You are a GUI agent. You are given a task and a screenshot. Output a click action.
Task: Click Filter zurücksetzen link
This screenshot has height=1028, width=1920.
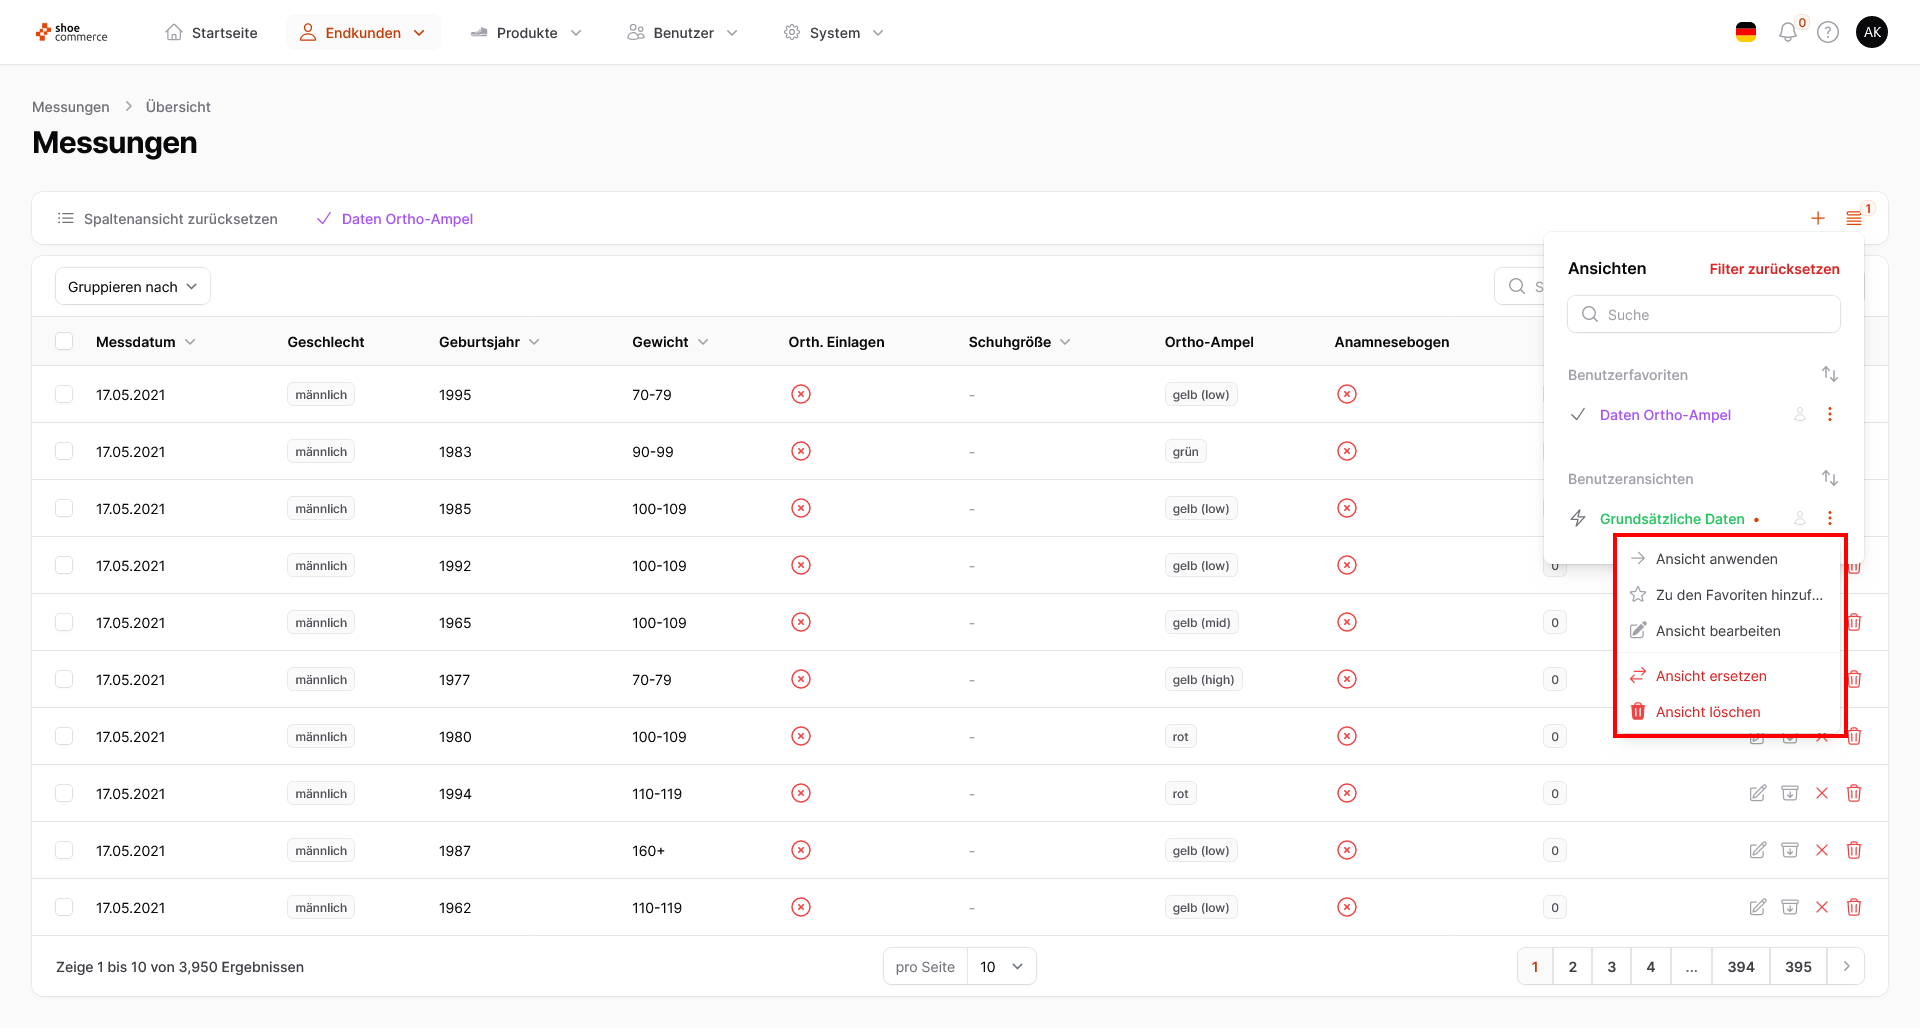click(x=1774, y=269)
